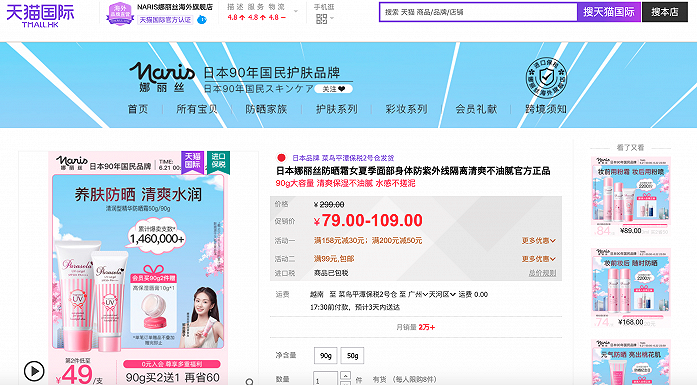
Task: Show the mobile QR code icon
Action: [x=321, y=19]
